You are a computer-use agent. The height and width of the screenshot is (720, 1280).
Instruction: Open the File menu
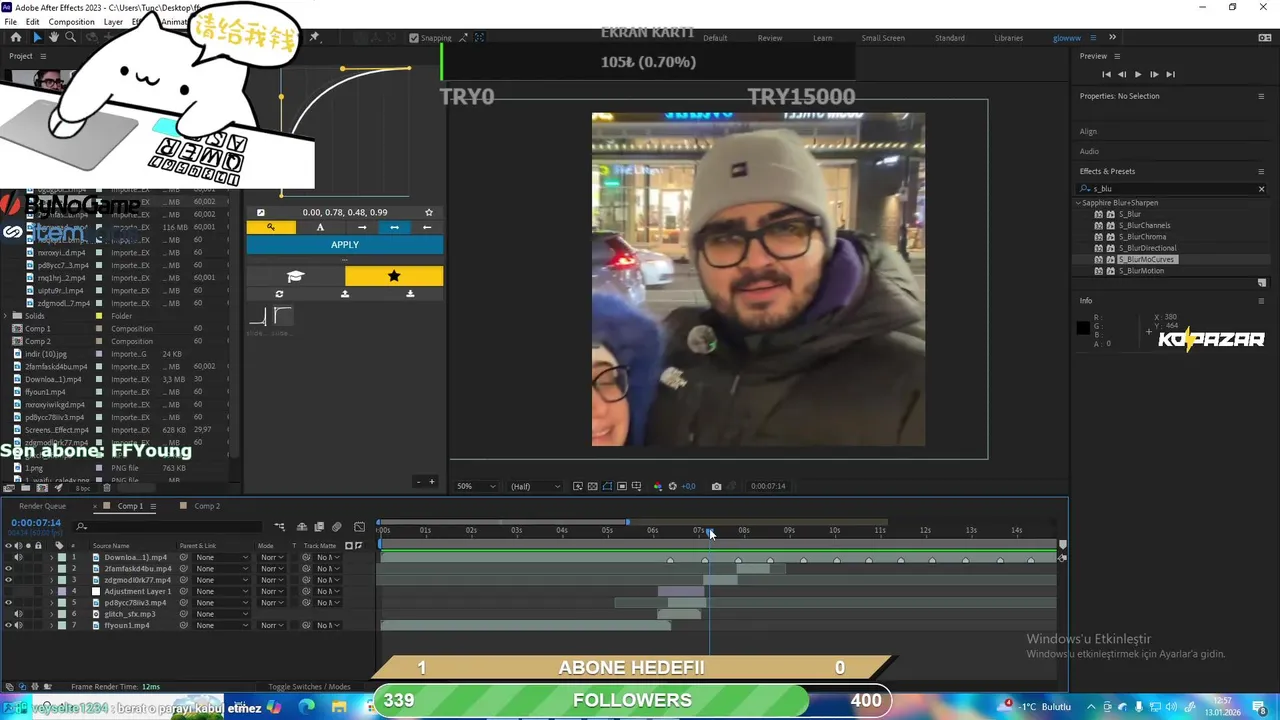10,21
